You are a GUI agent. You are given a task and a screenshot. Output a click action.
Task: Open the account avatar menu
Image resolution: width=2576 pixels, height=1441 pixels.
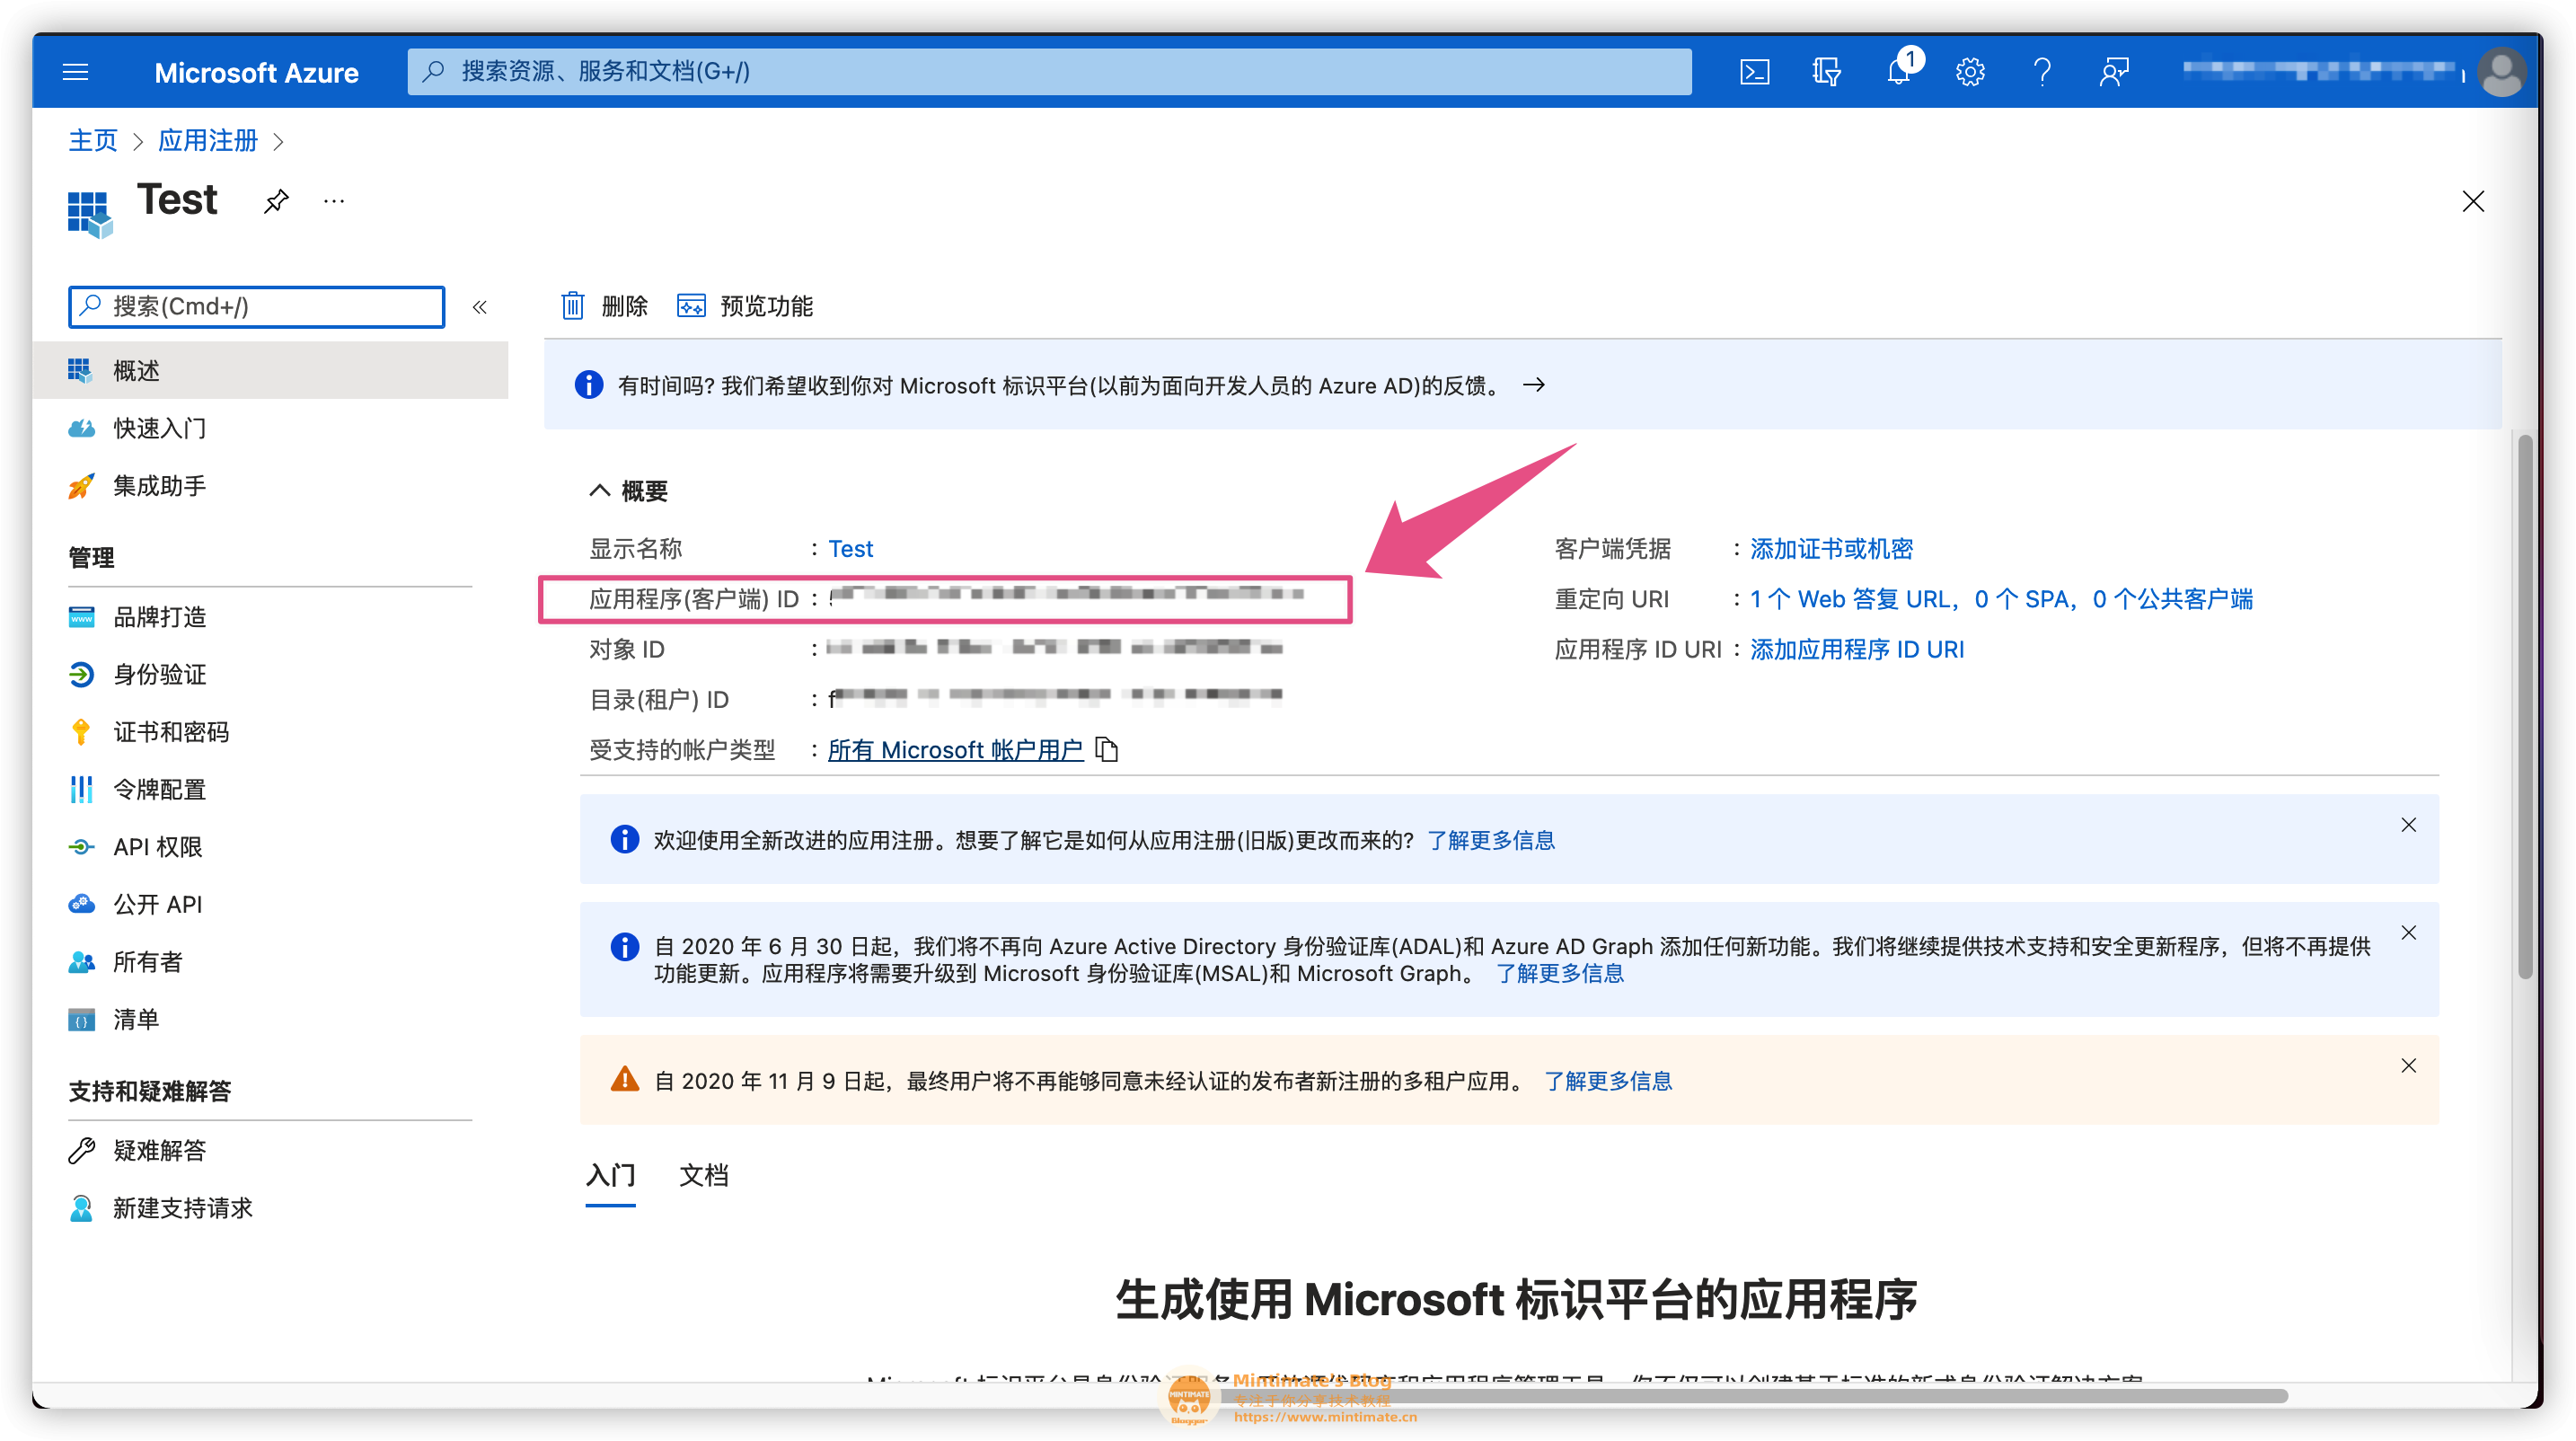(2501, 72)
